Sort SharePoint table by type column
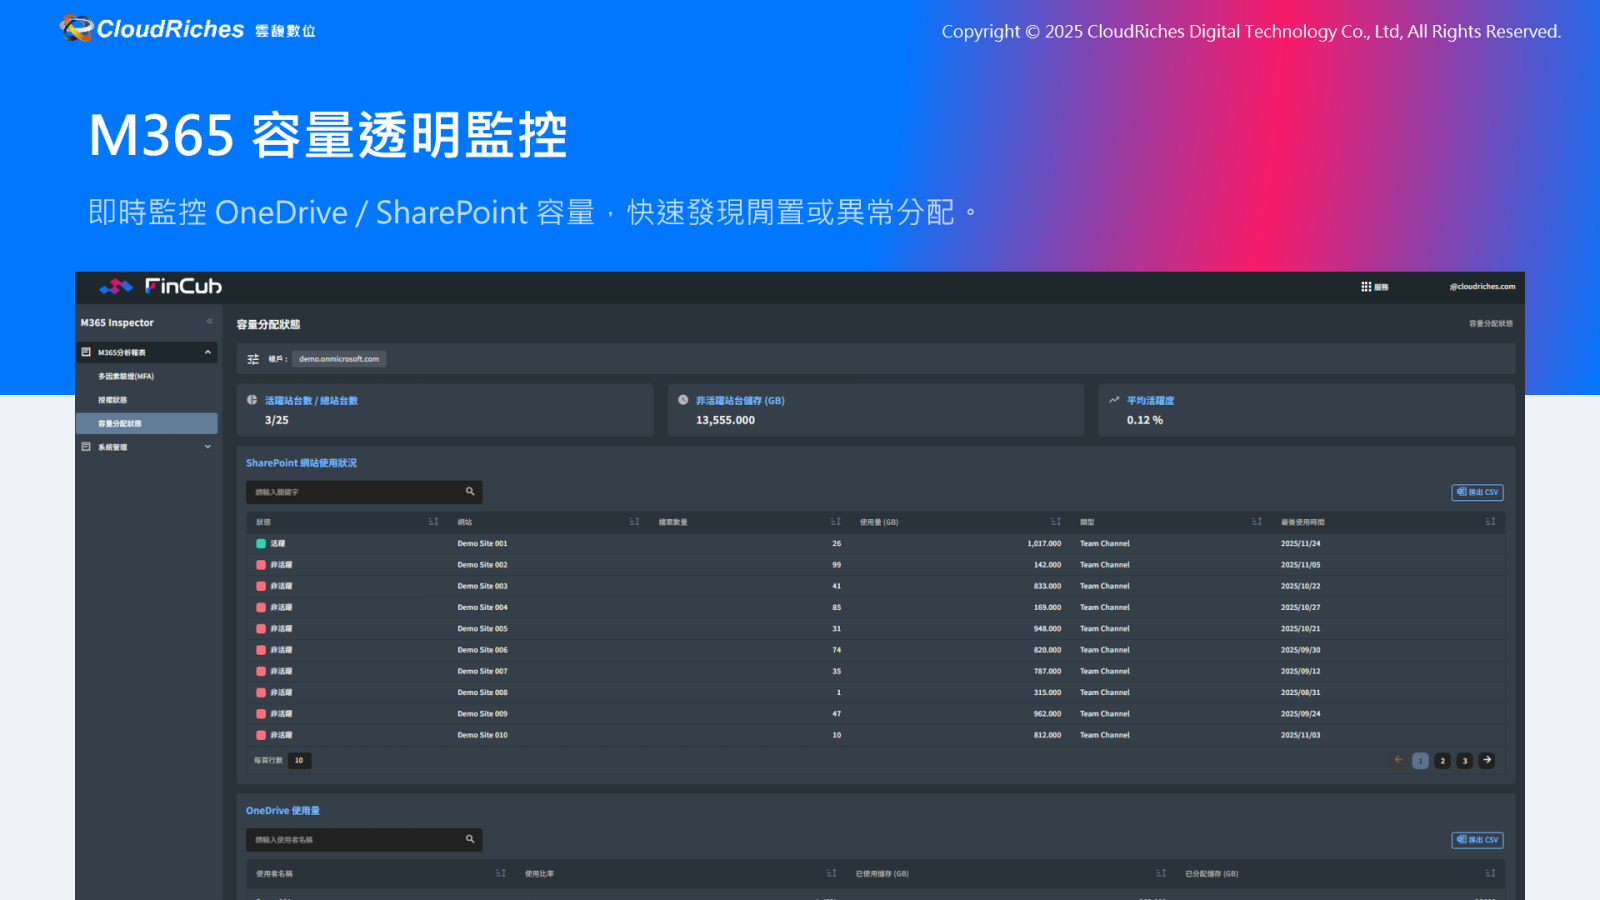 click(x=1257, y=522)
